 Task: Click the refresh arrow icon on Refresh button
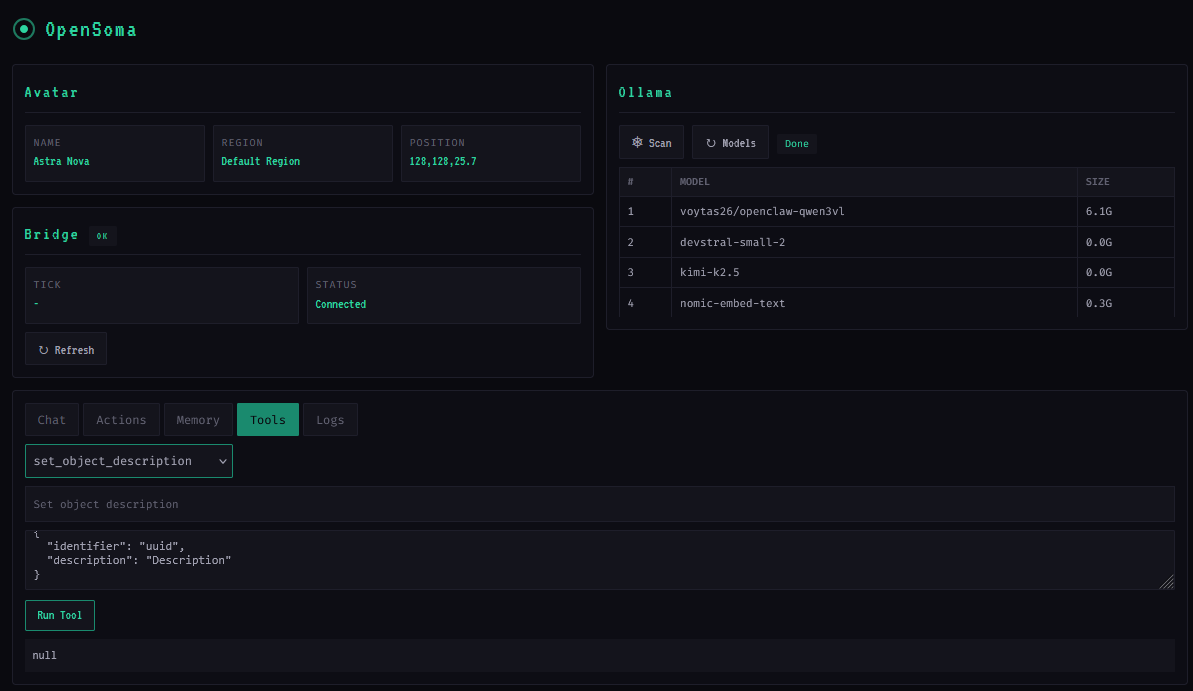[44, 348]
